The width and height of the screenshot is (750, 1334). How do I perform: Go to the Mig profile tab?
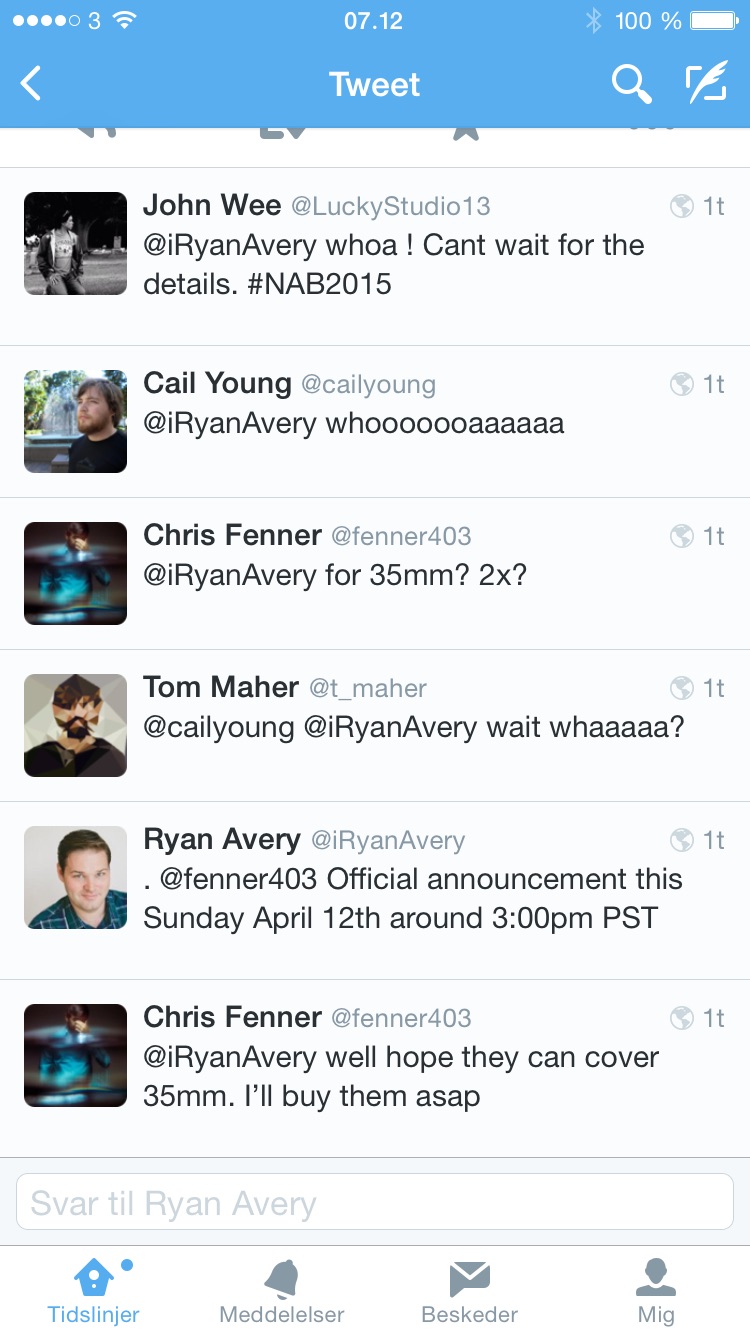point(656,1292)
